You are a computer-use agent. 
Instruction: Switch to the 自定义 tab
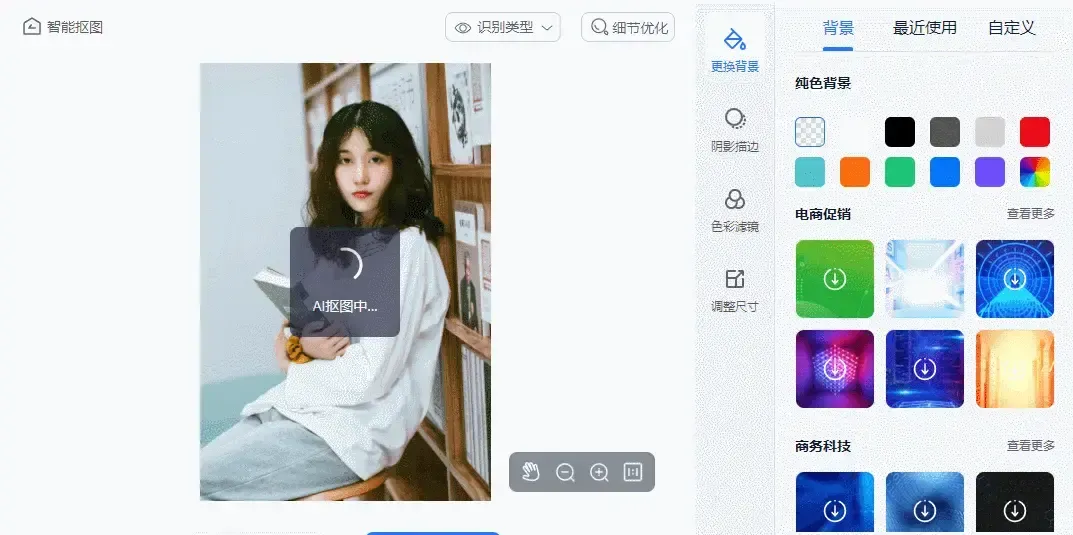pos(1011,28)
